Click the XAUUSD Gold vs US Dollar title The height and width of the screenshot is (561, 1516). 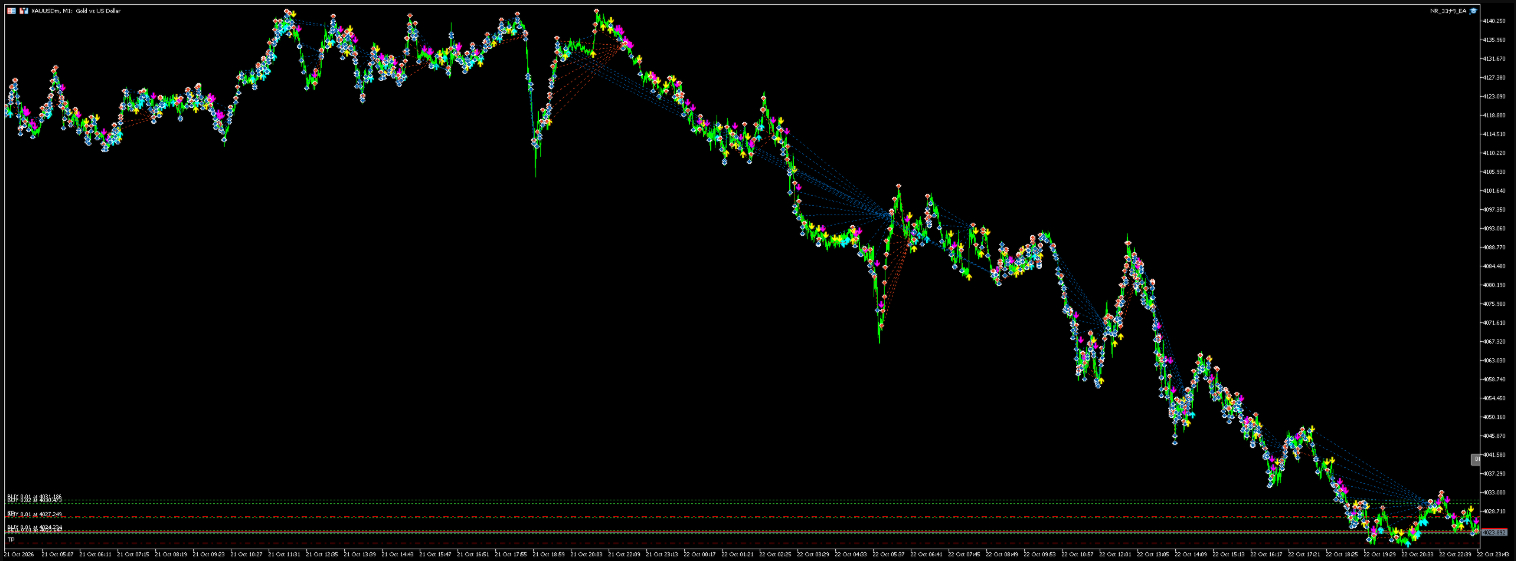[76, 11]
